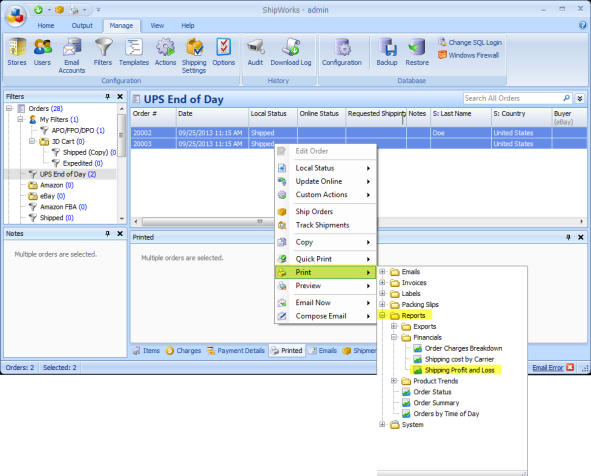This screenshot has width=591, height=476.
Task: Pin the Notes panel
Action: tap(107, 234)
